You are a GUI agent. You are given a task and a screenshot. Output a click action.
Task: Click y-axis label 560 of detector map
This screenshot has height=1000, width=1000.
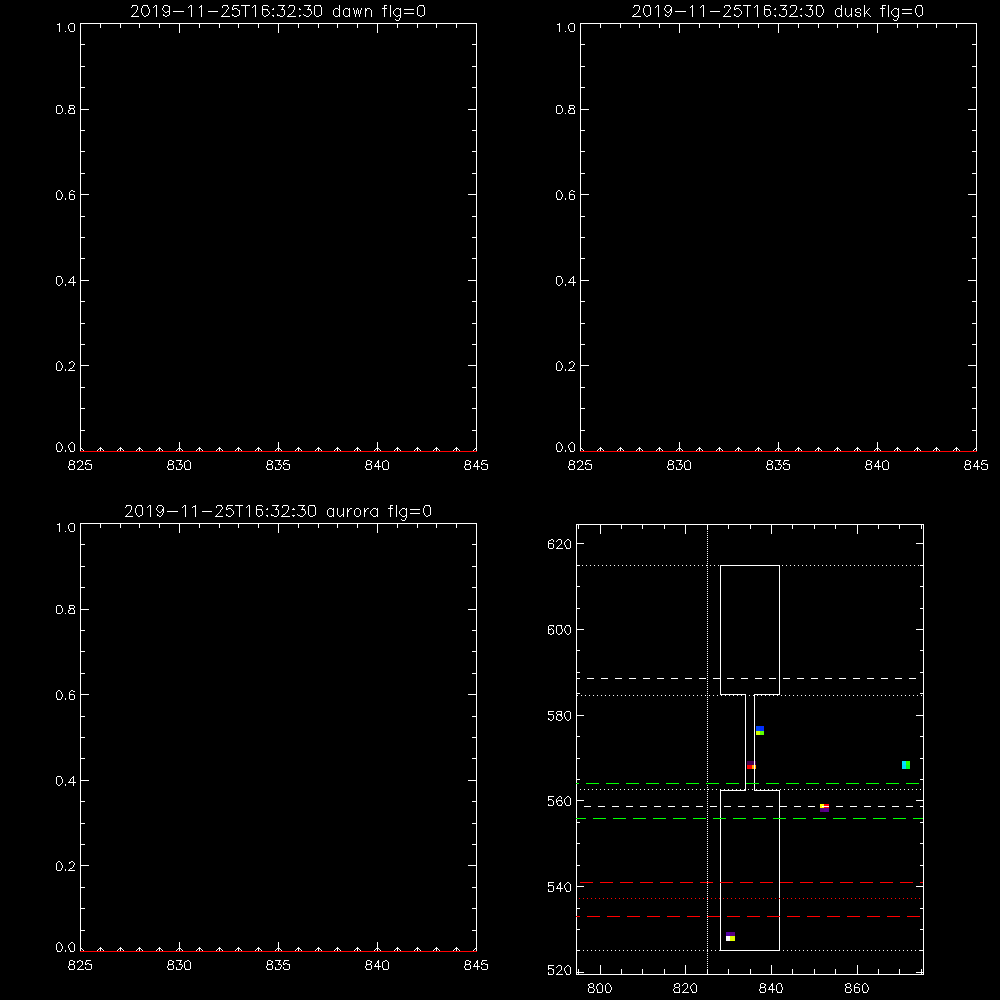click(559, 802)
